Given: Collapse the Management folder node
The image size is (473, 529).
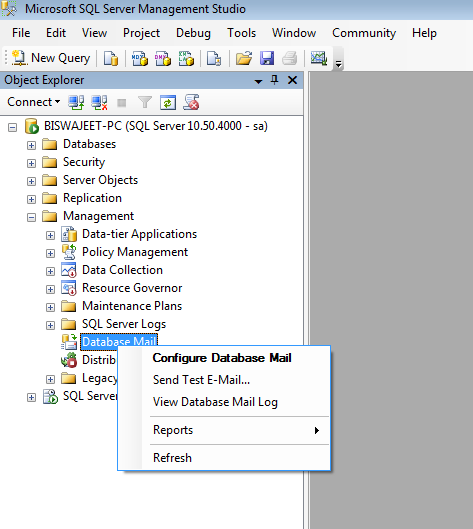Looking at the screenshot, I should coord(31,217).
